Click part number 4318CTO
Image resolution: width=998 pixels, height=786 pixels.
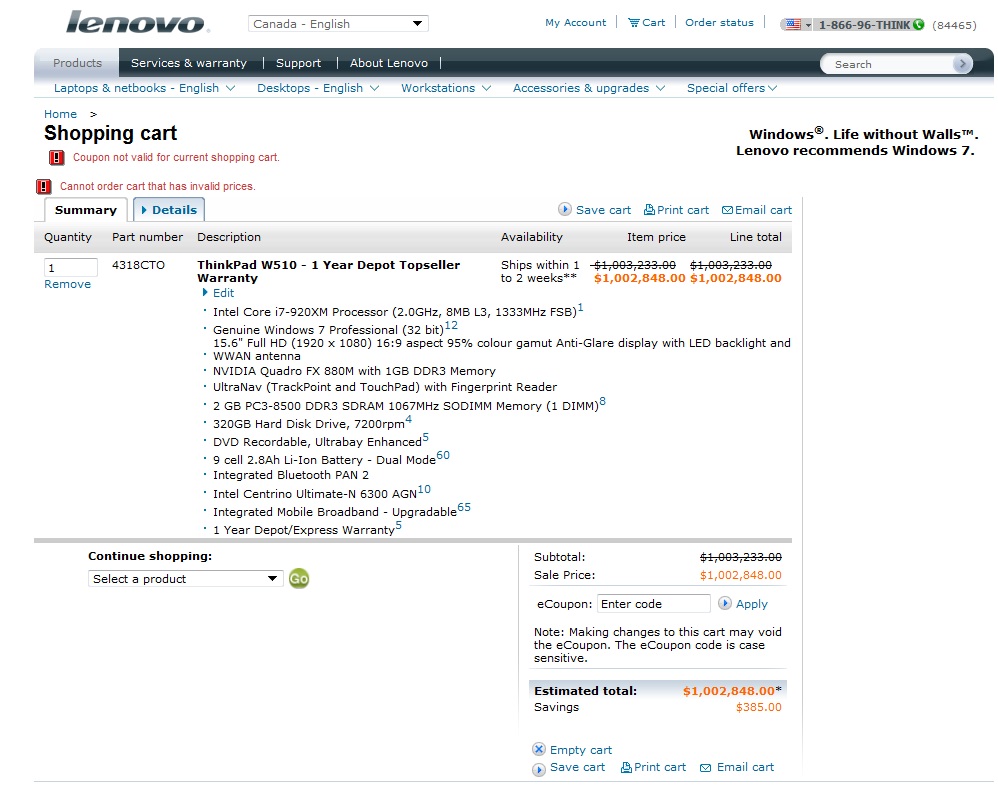(138, 265)
